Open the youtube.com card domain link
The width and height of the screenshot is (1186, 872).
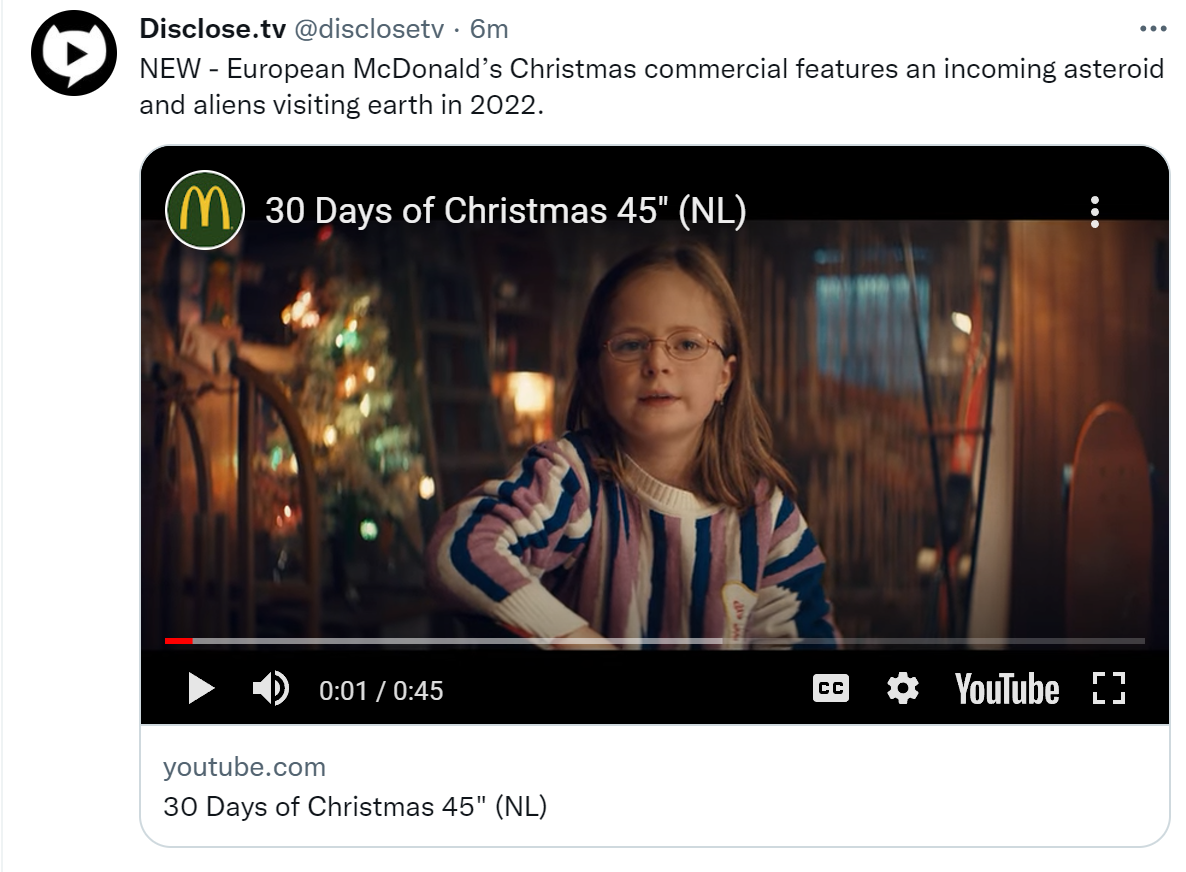pyautogui.click(x=244, y=767)
